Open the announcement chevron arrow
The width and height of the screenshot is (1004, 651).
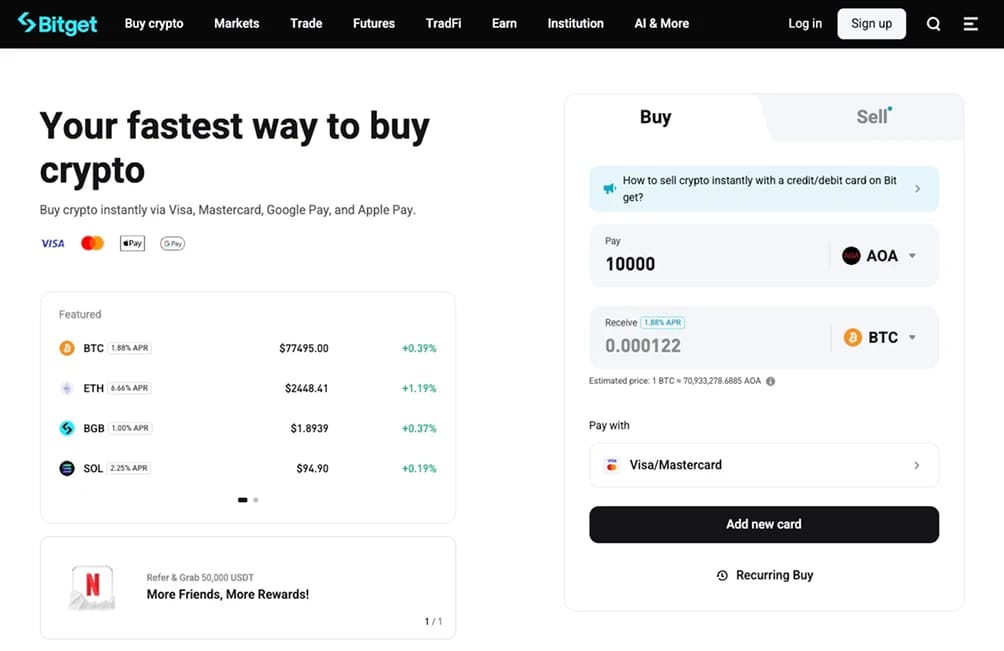pos(918,189)
